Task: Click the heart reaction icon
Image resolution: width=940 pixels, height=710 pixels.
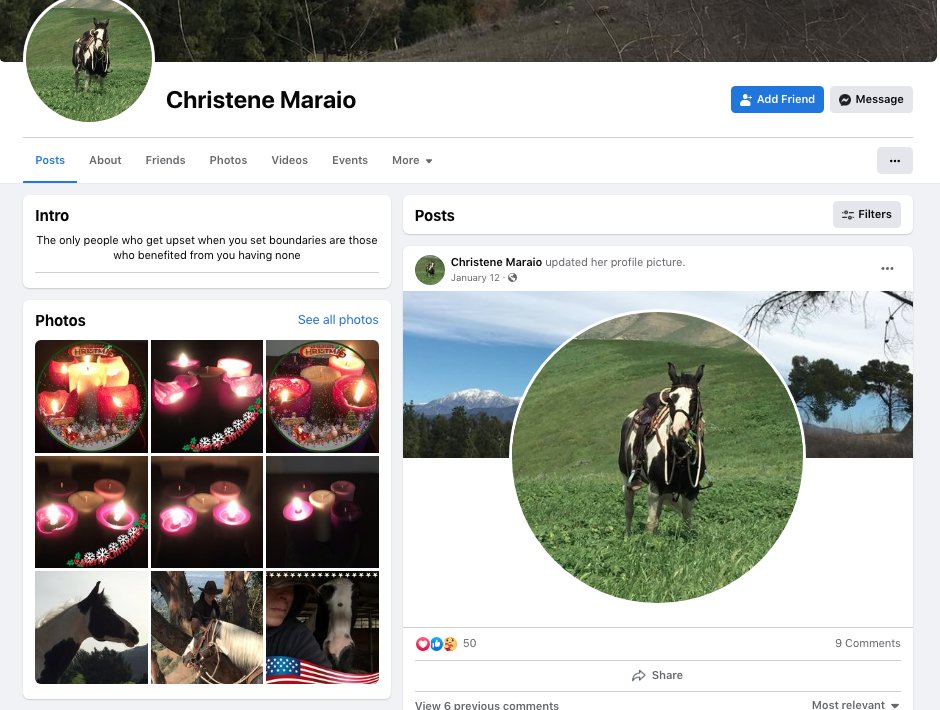Action: tap(422, 644)
